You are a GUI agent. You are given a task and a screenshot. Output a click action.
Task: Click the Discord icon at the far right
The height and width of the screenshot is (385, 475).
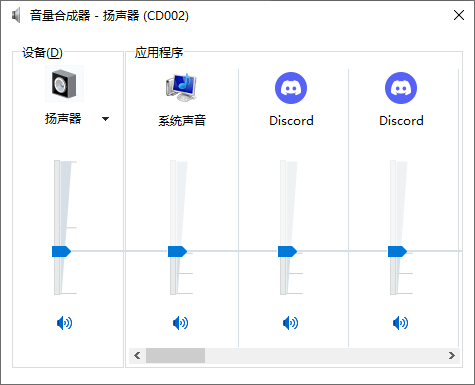pos(401,88)
